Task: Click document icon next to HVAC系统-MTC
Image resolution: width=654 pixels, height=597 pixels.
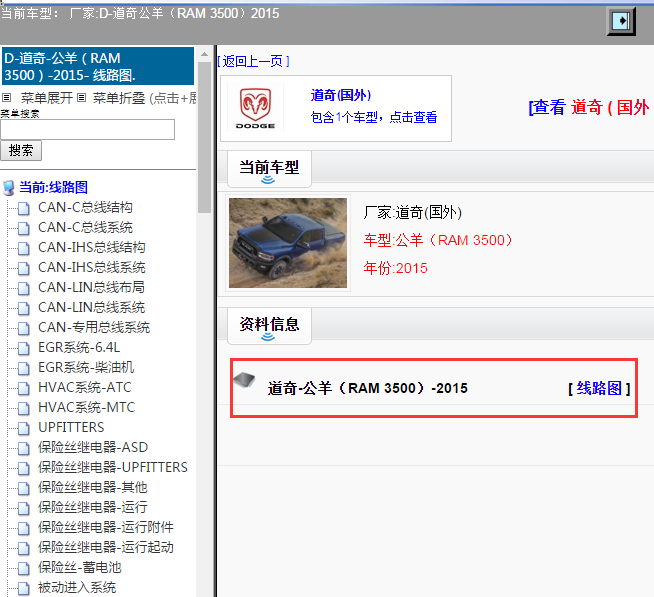Action: click(x=24, y=408)
